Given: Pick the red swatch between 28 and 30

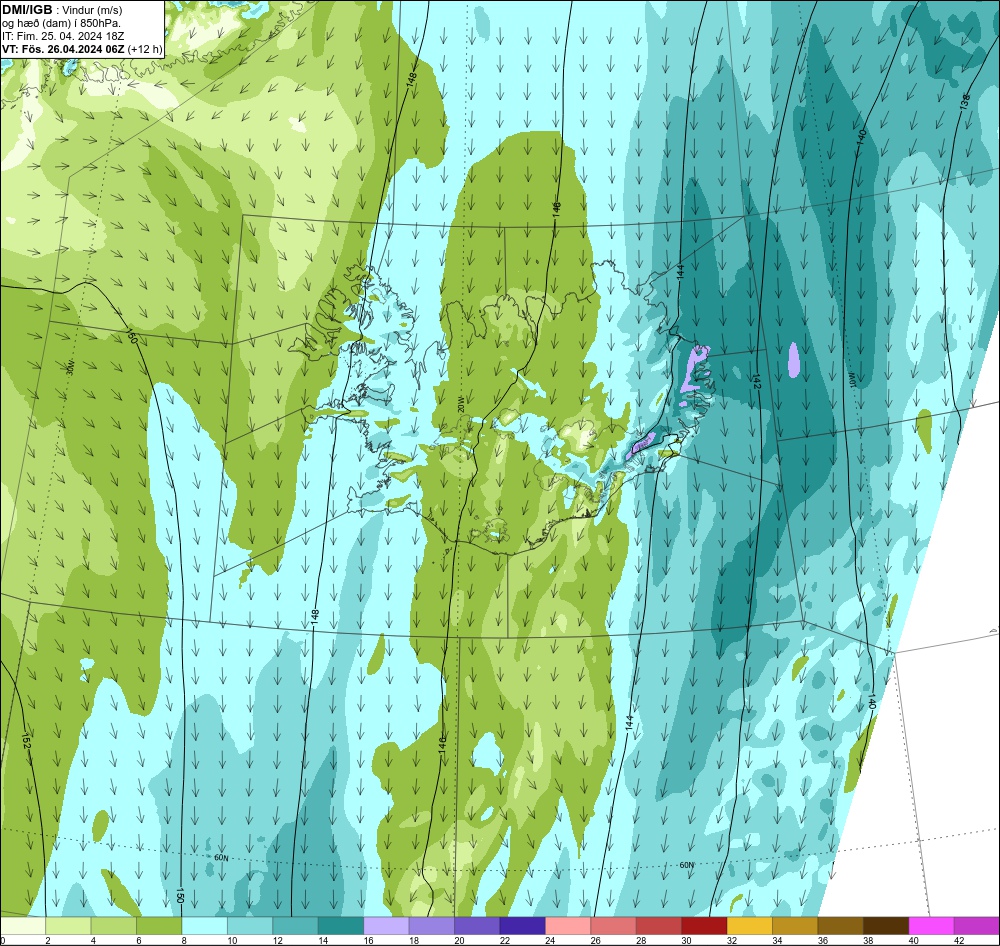Looking at the screenshot, I should coord(659,926).
